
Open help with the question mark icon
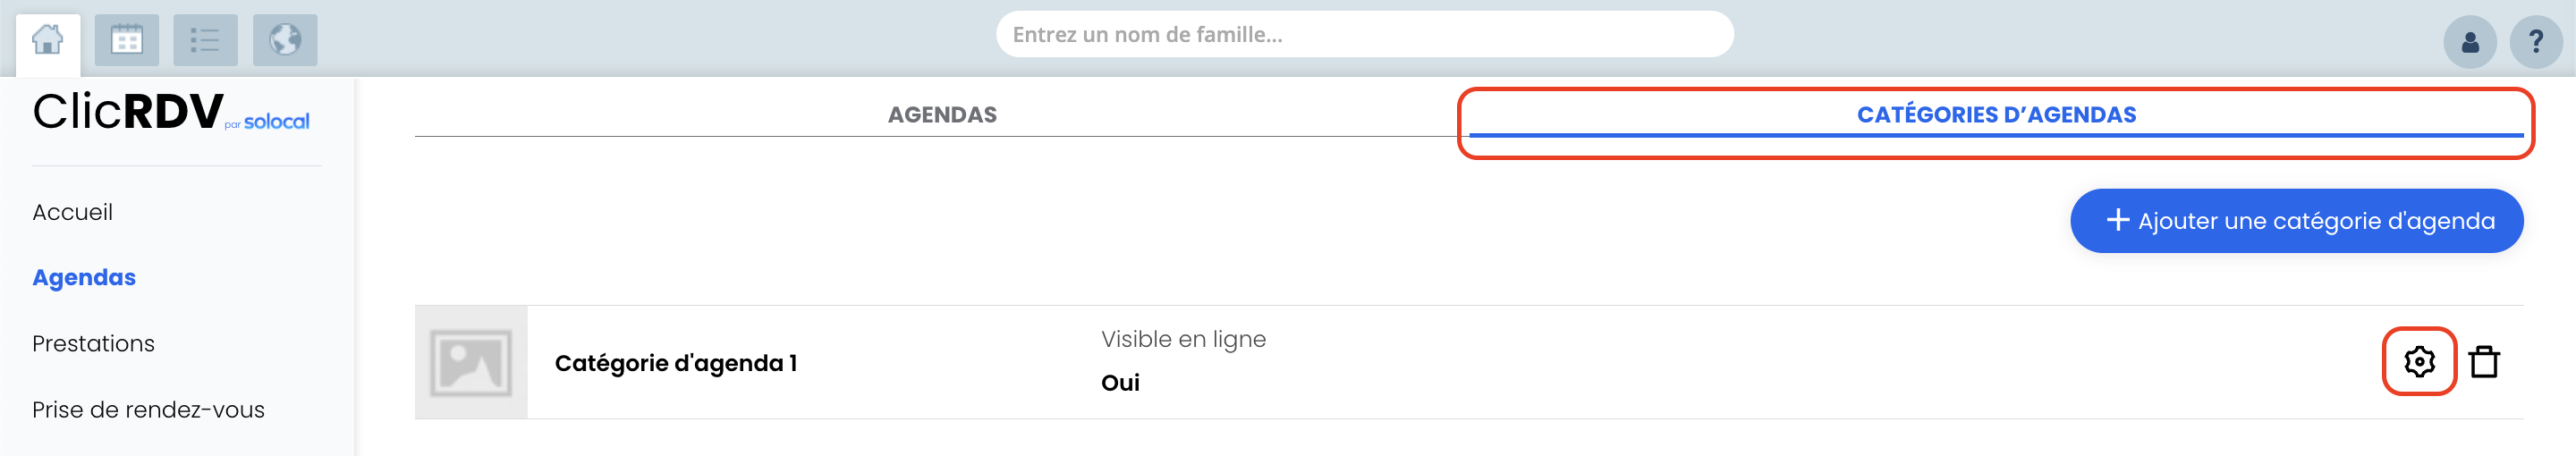pyautogui.click(x=2535, y=42)
